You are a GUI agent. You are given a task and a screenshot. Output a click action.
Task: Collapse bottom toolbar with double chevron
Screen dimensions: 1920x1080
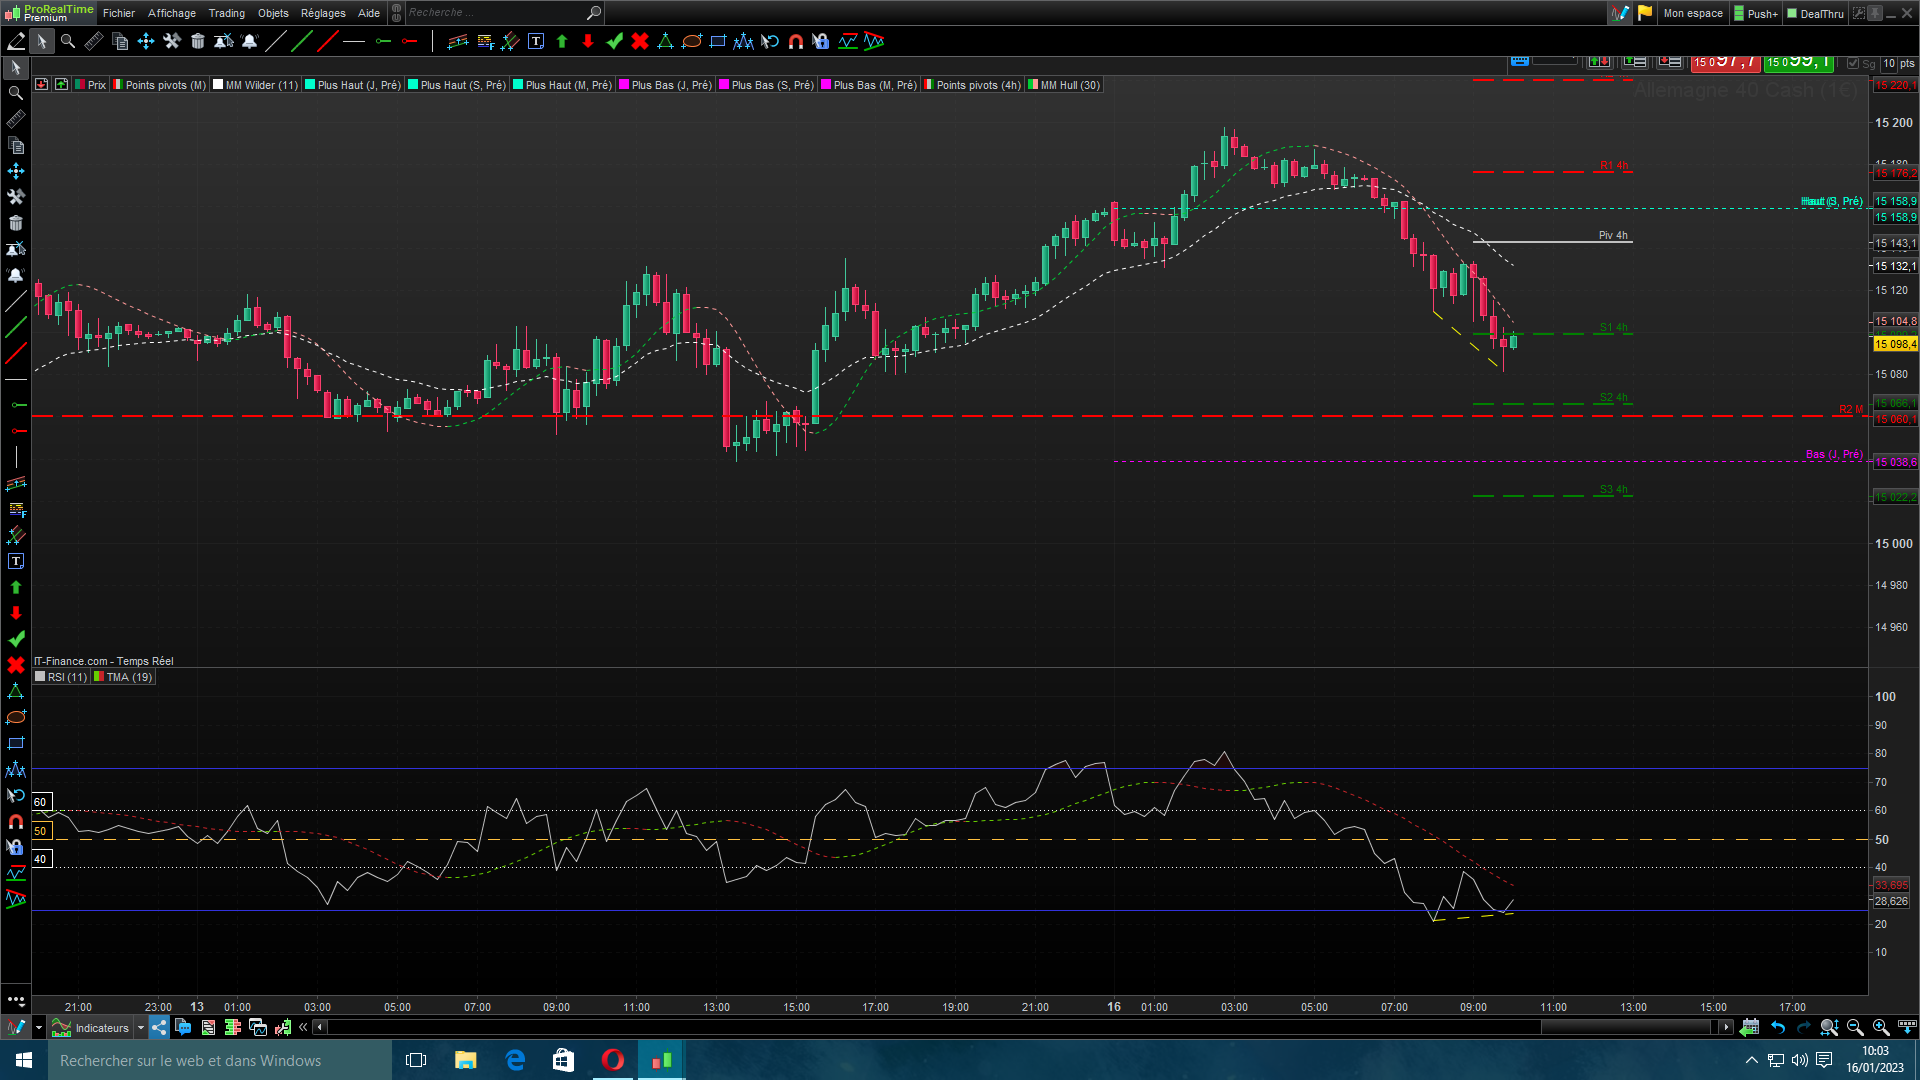coord(303,1027)
